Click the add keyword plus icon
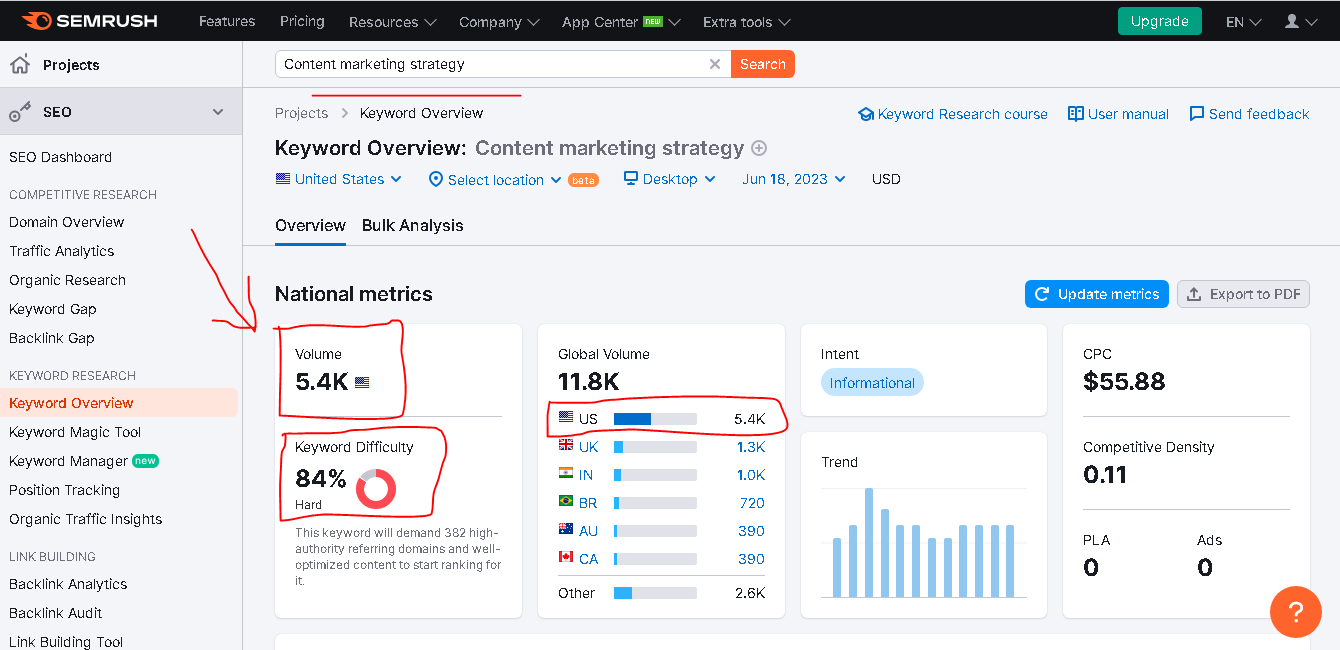This screenshot has height=650, width=1340. 759,148
